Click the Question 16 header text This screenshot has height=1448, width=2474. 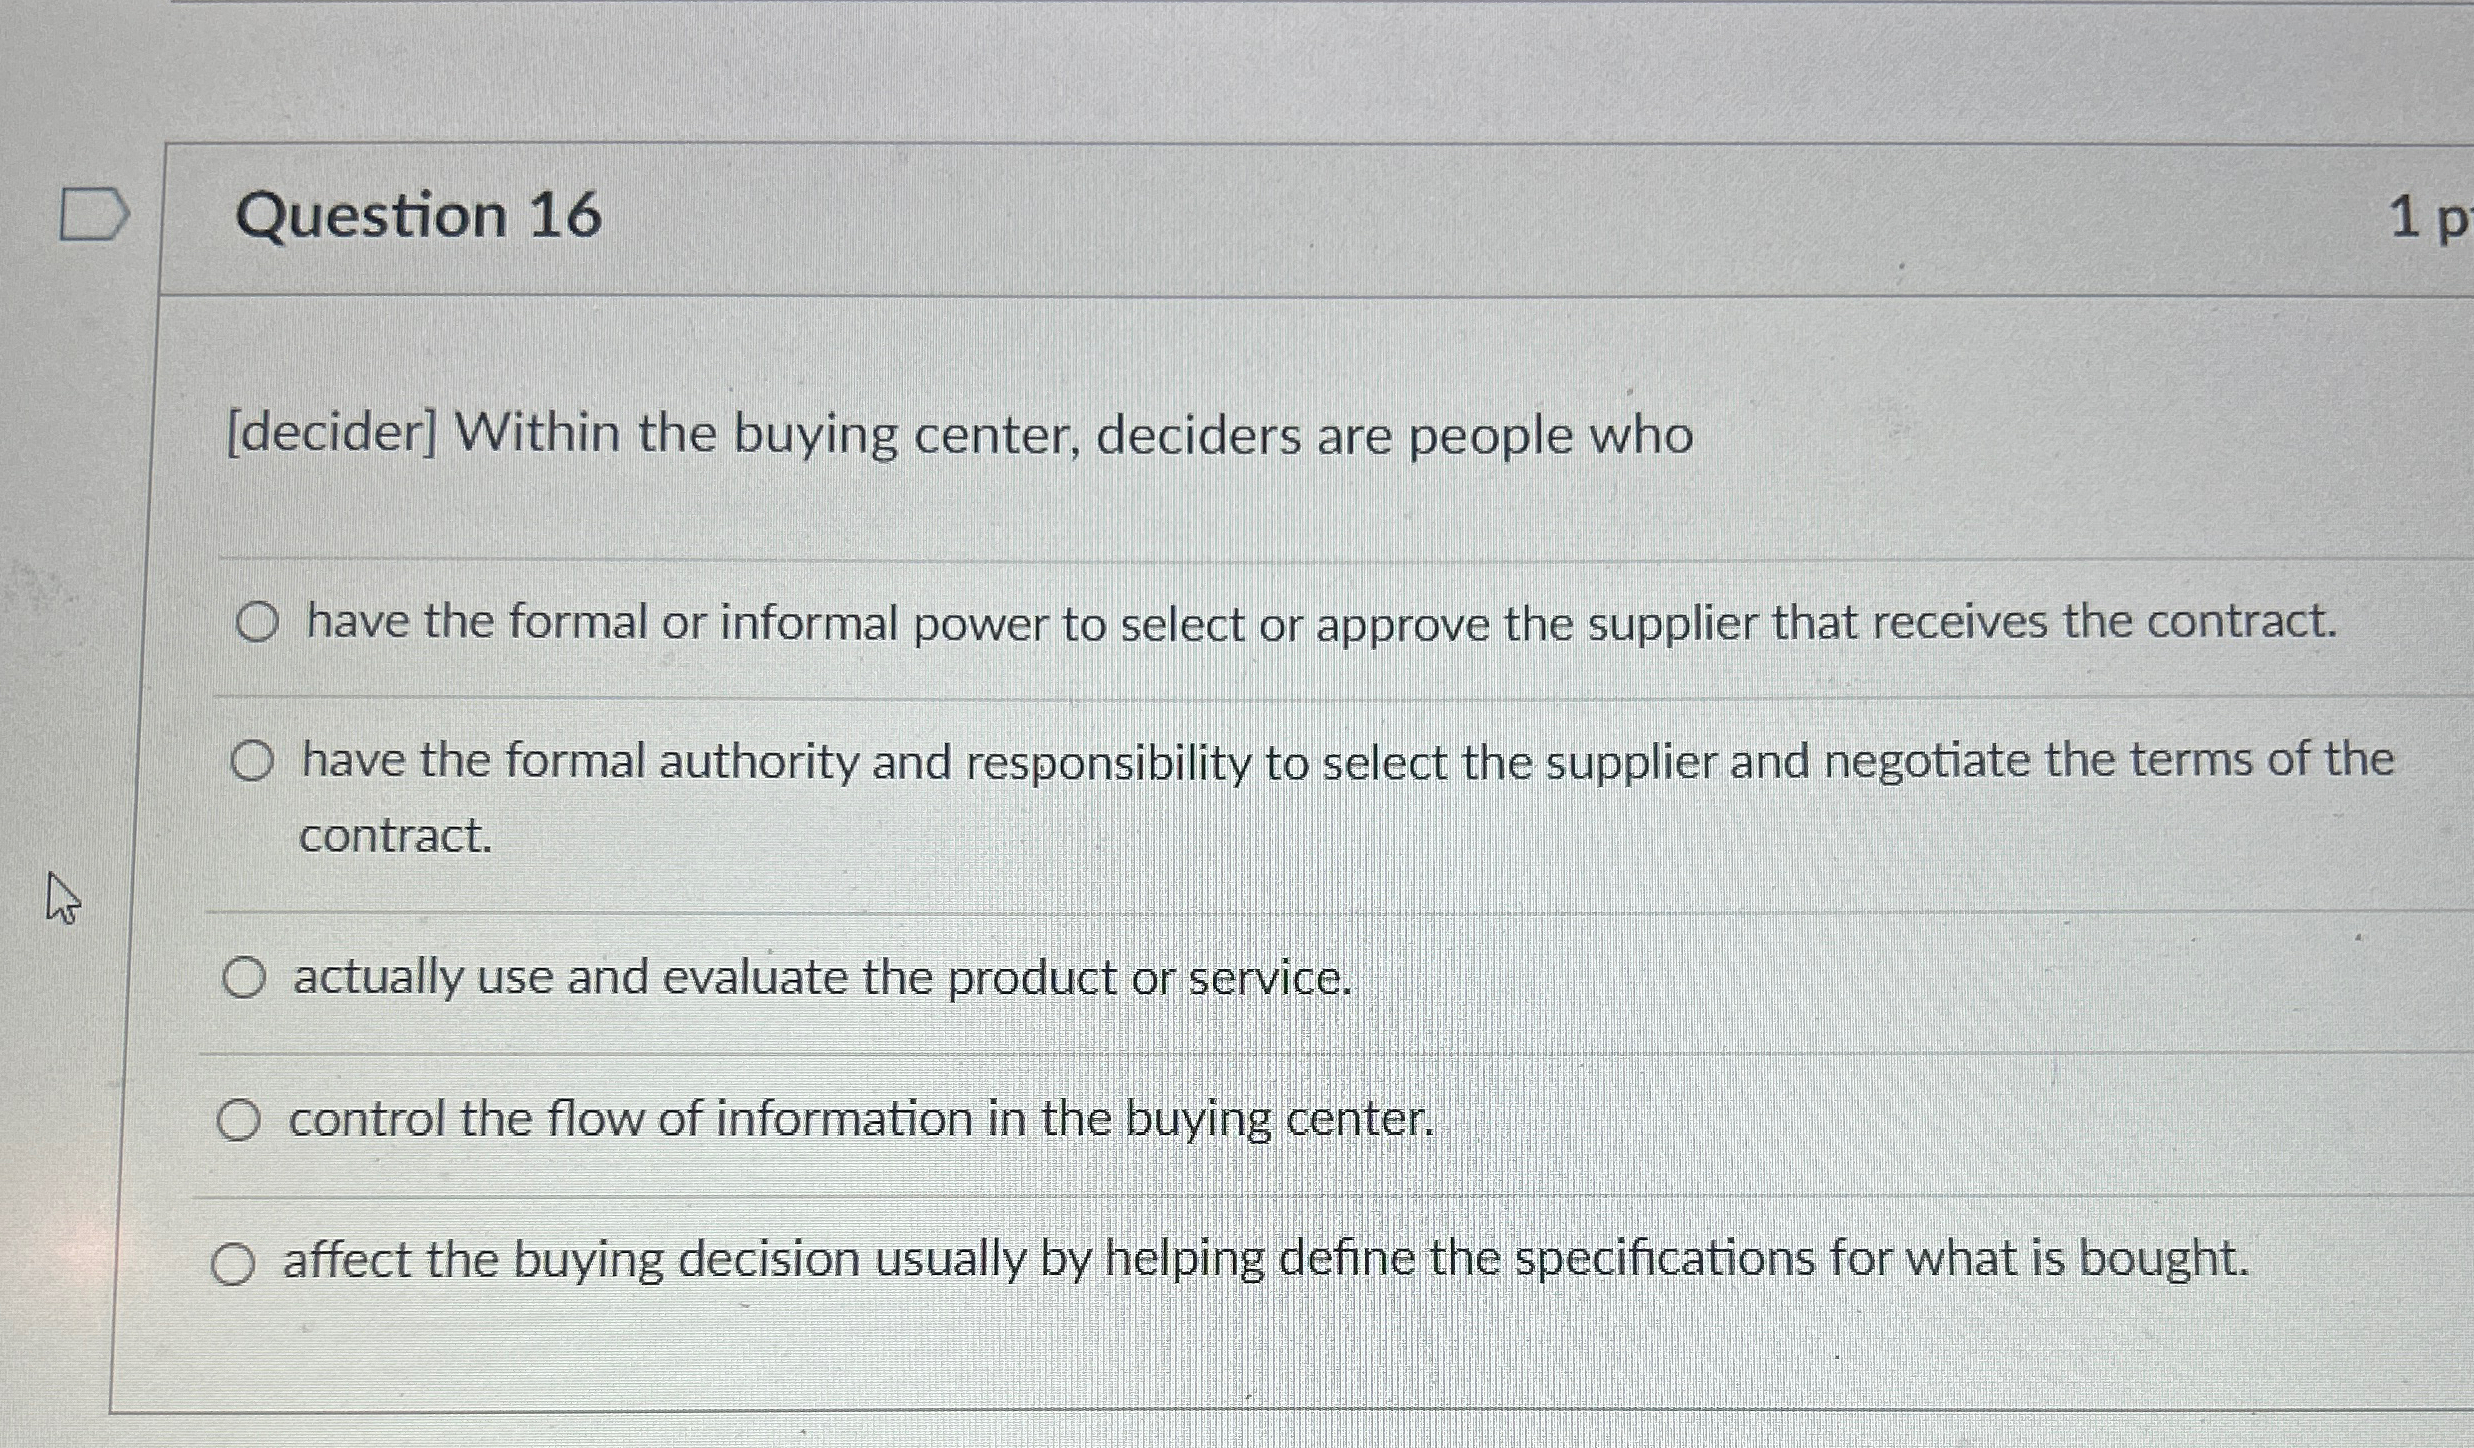tap(419, 213)
